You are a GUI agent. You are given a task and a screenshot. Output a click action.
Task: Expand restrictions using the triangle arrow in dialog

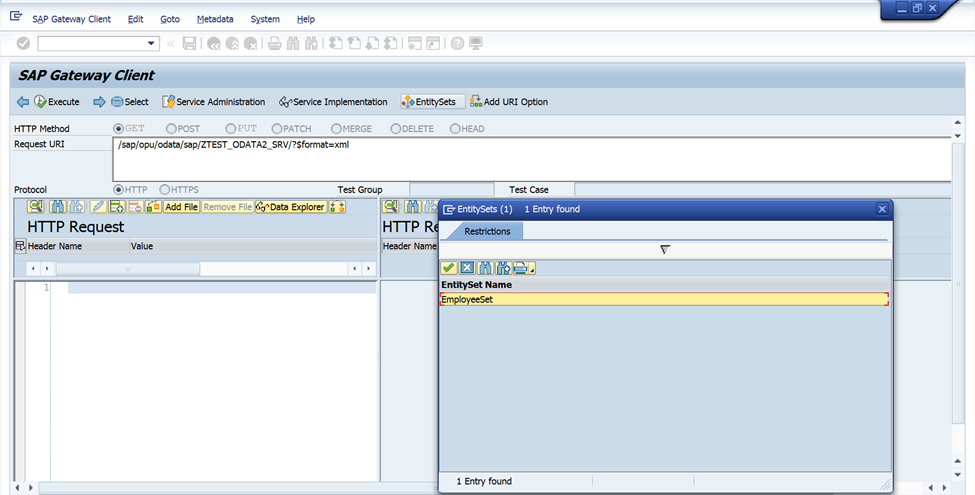coord(665,249)
